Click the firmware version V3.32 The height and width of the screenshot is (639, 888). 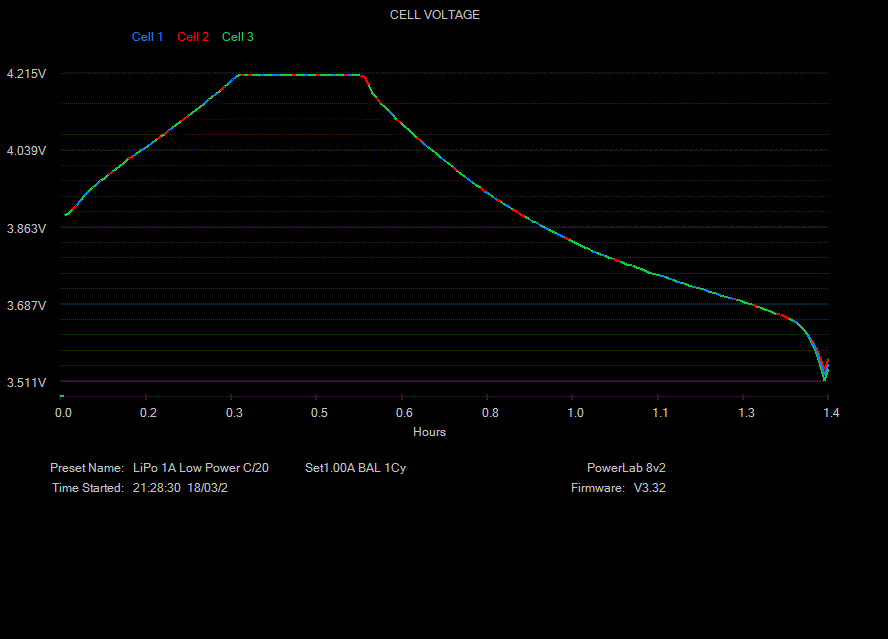pos(650,488)
